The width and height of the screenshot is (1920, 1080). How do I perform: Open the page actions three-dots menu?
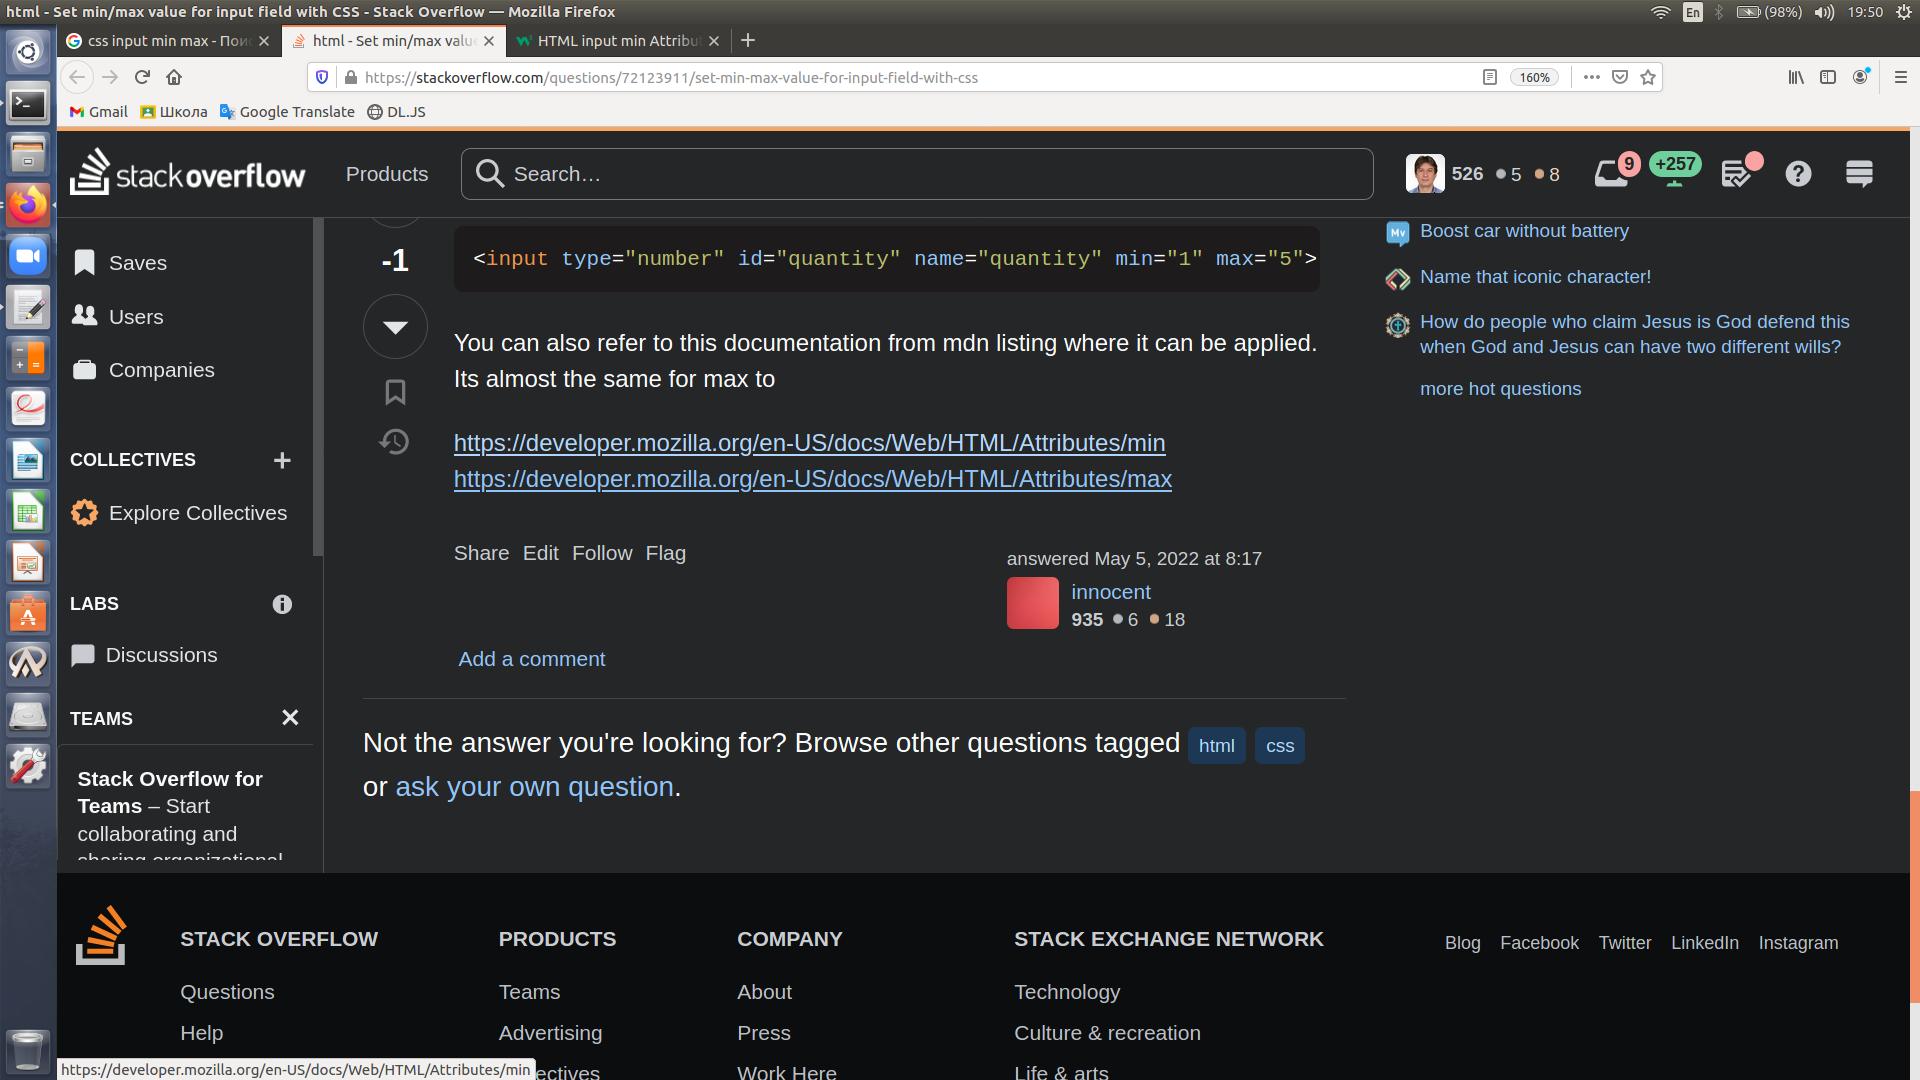[x=1591, y=77]
